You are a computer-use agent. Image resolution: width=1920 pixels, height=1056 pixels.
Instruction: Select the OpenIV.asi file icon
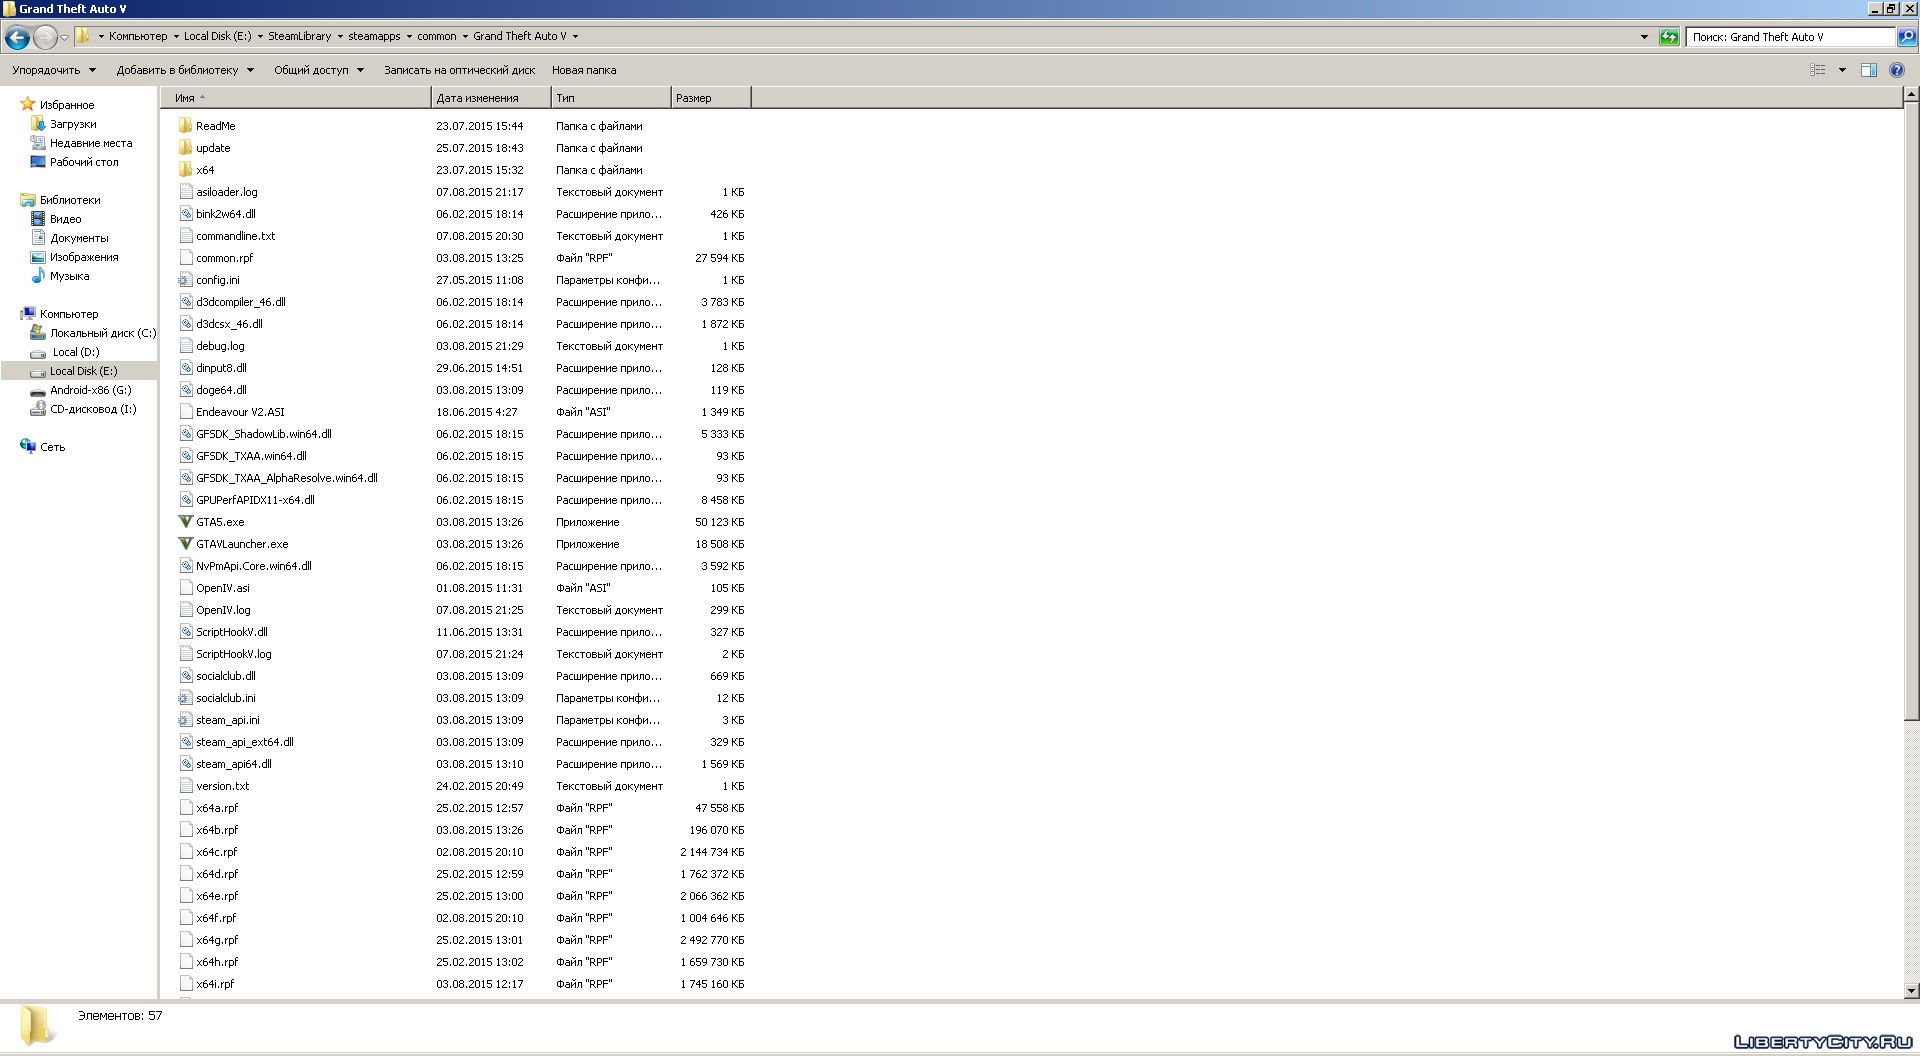click(x=185, y=588)
